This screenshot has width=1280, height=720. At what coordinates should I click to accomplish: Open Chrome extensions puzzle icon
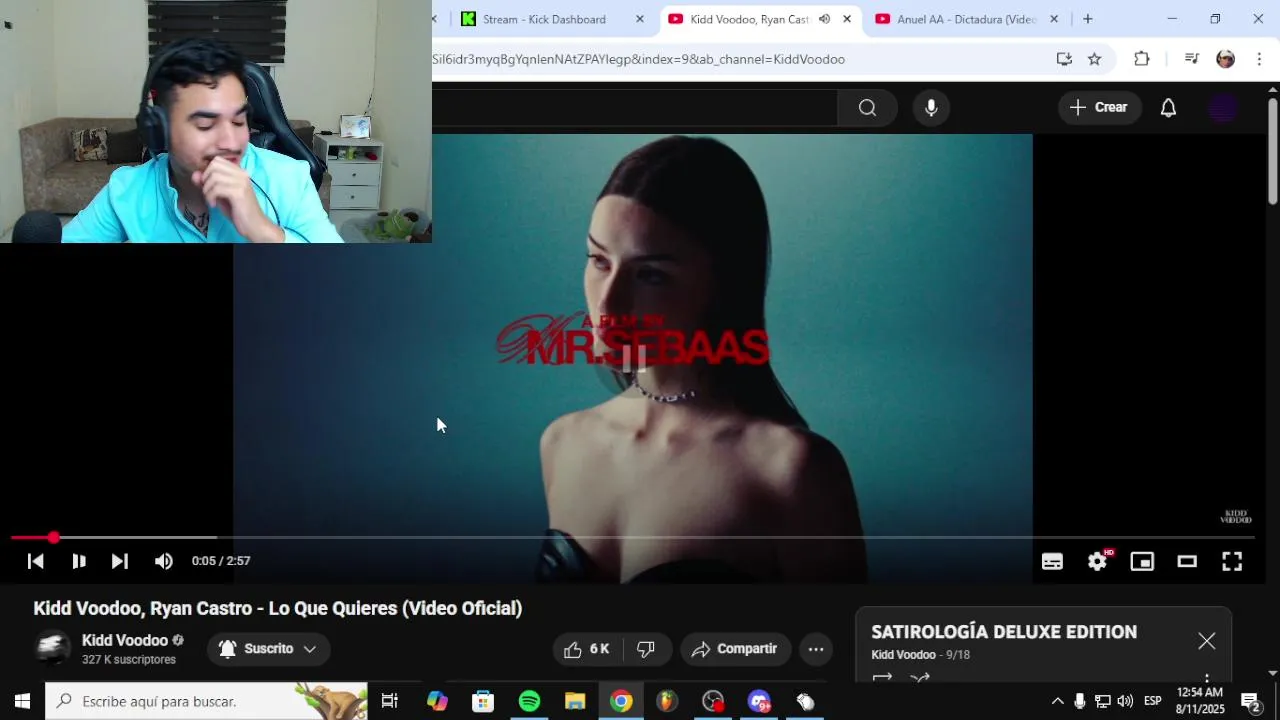1142,59
